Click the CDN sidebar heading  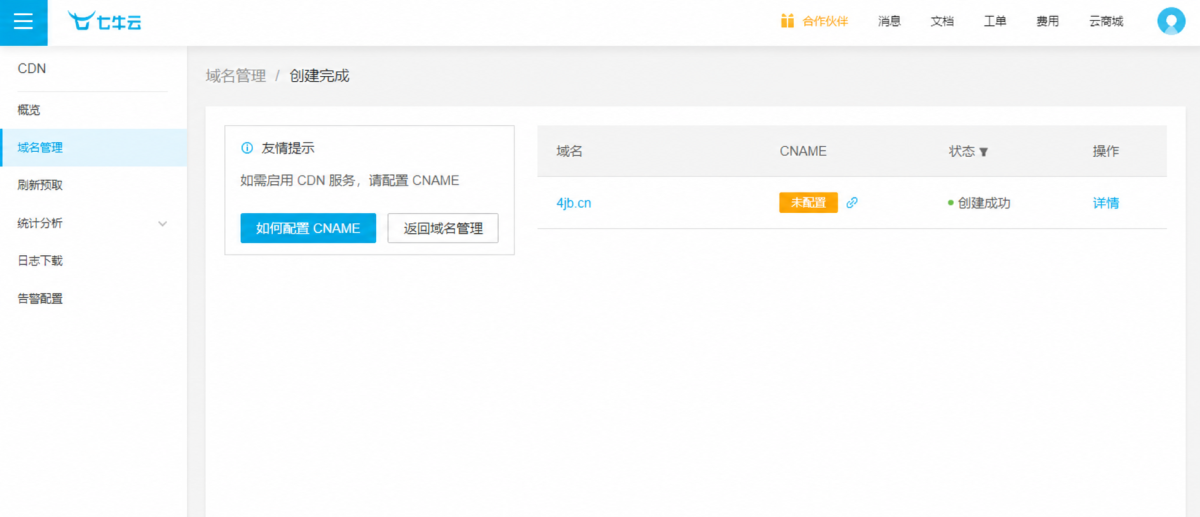32,69
